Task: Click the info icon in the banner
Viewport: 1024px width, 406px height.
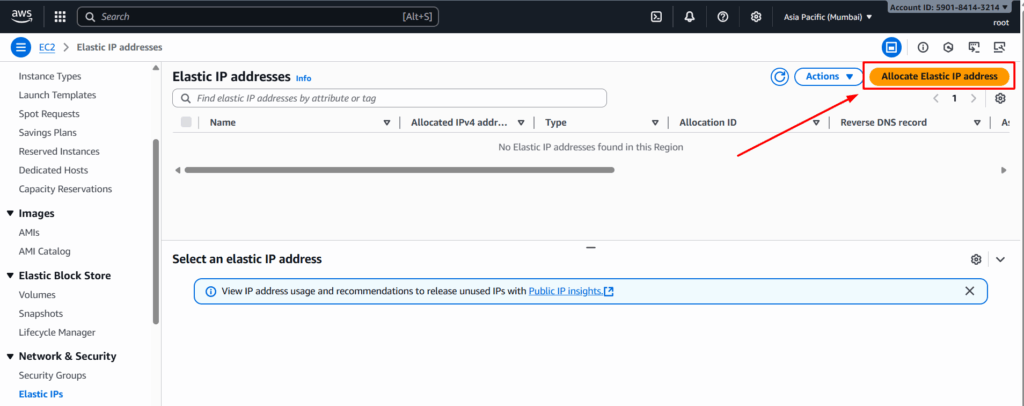Action: coord(210,292)
